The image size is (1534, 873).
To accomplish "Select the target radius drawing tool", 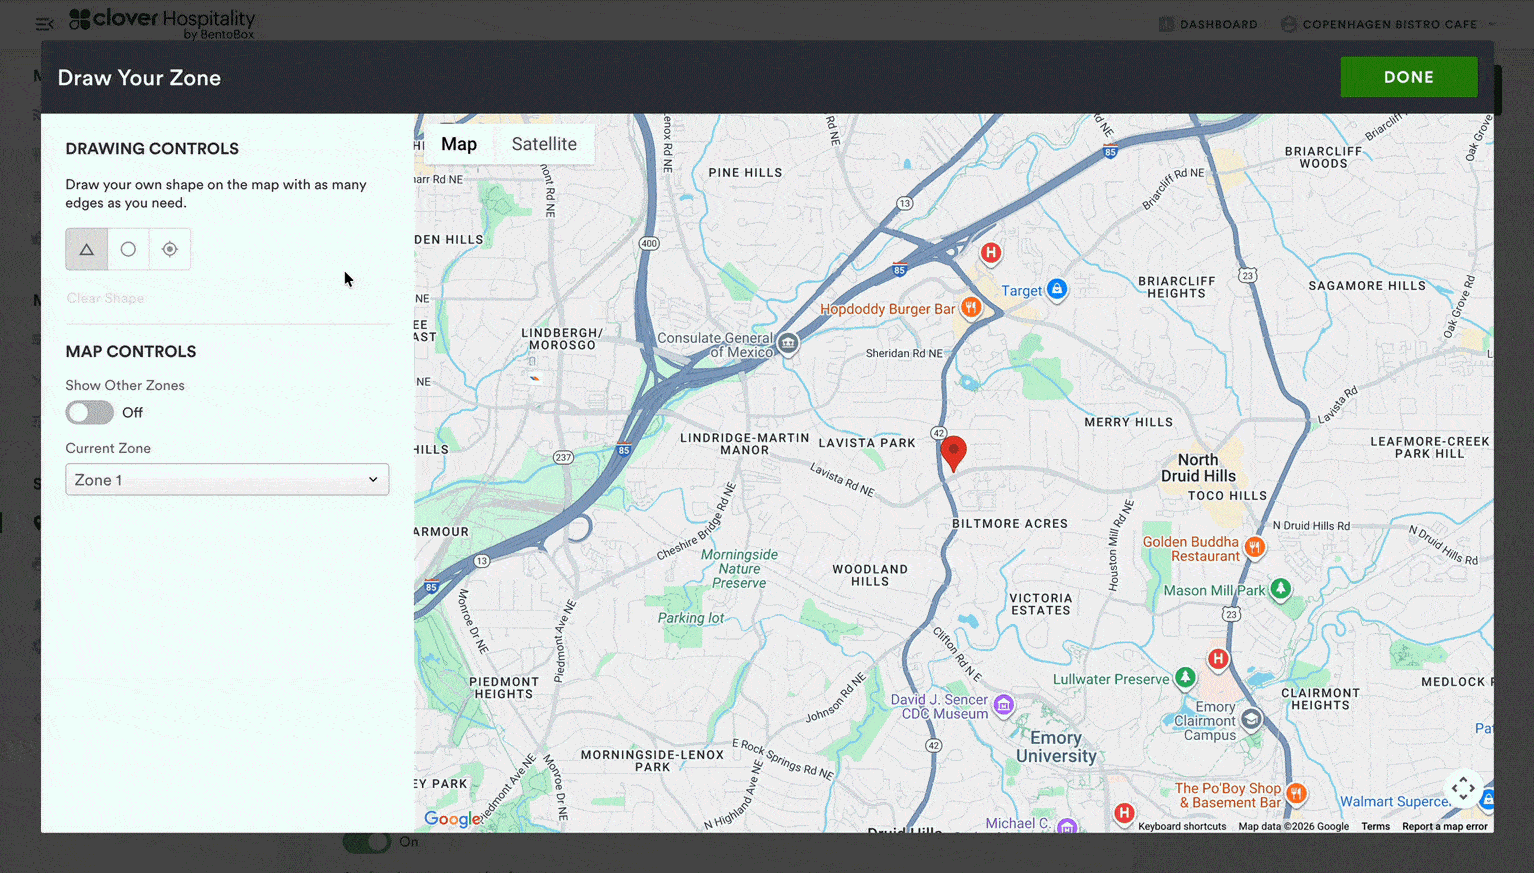I will coord(170,249).
